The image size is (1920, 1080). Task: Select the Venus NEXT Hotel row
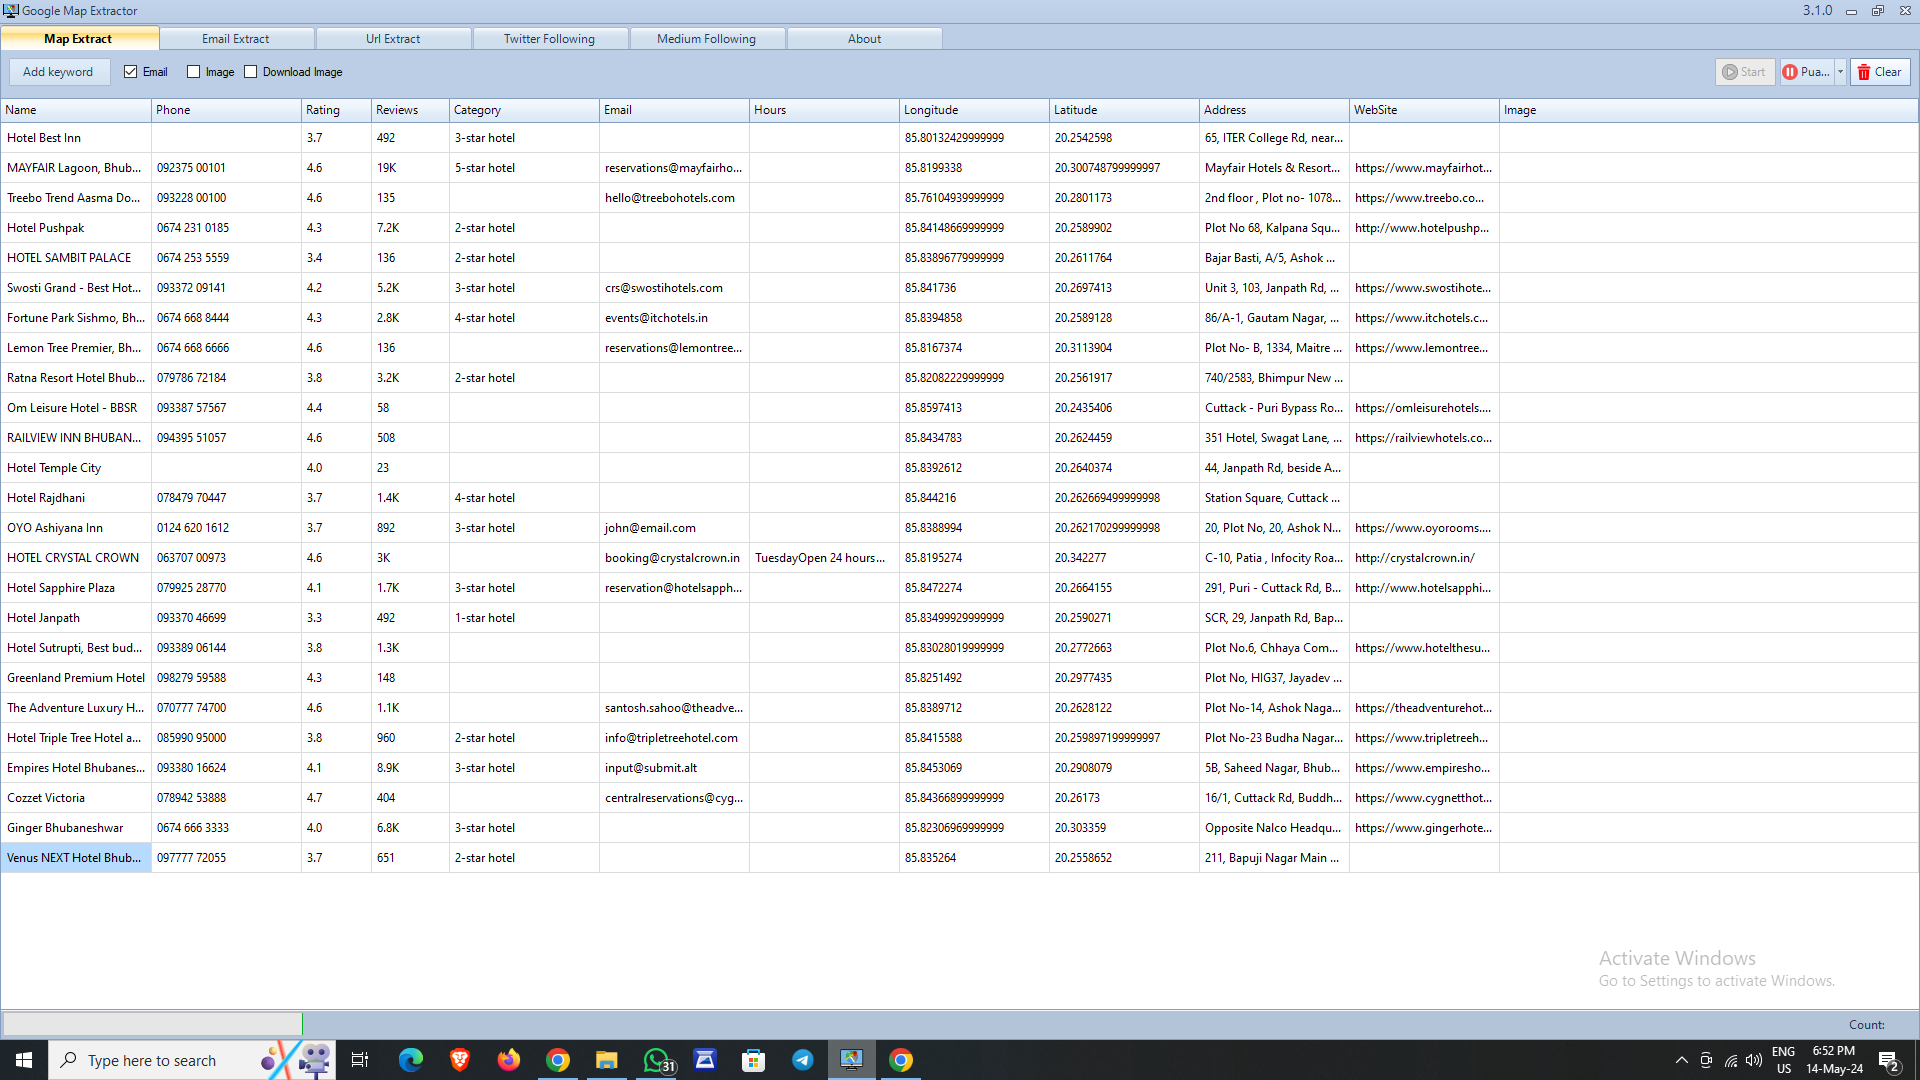coord(76,857)
